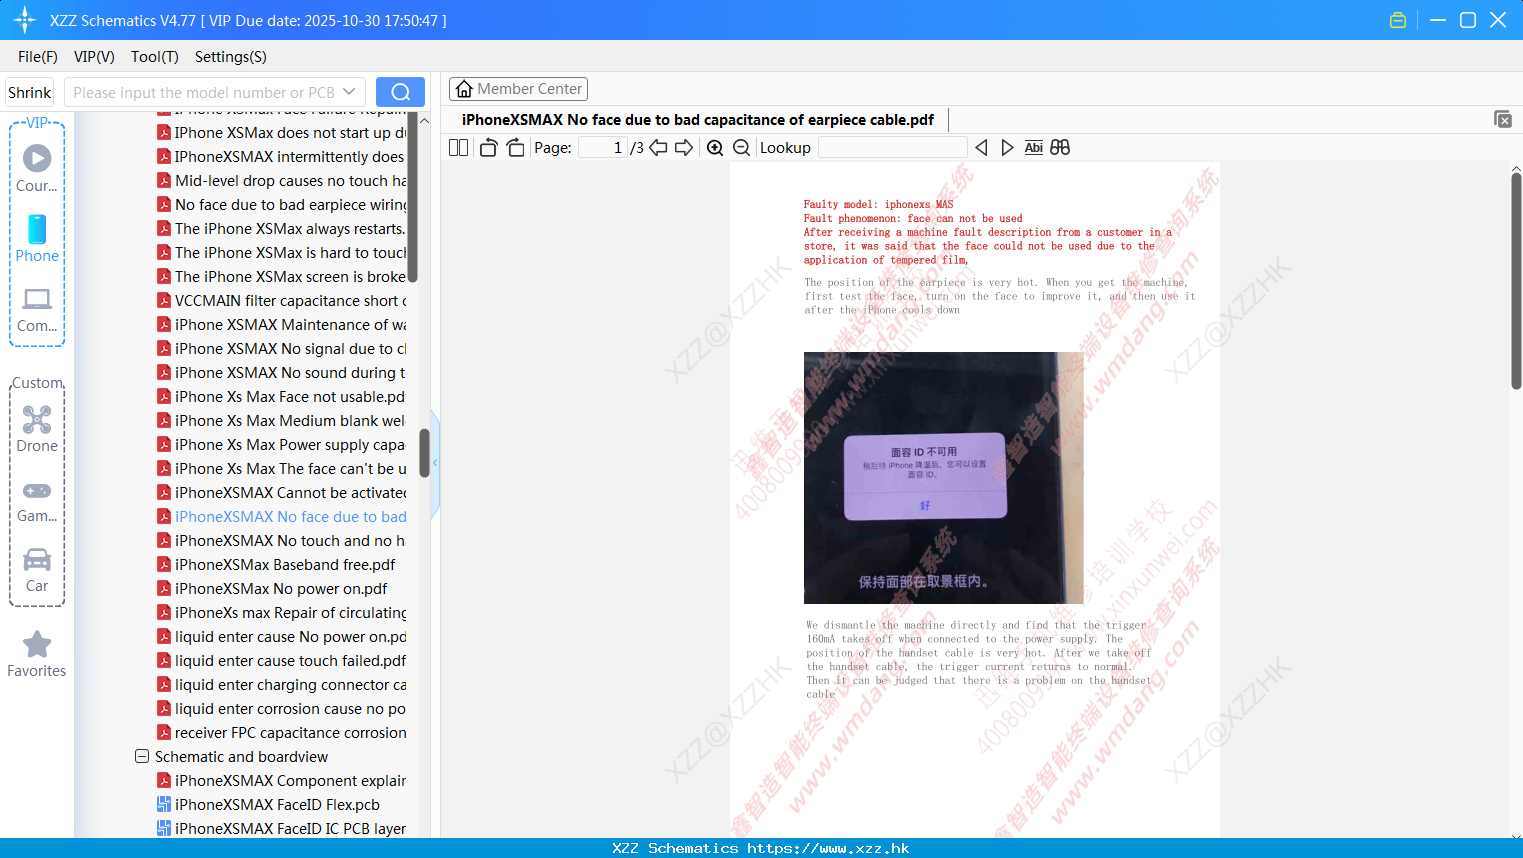Open Tool menu

point(155,57)
